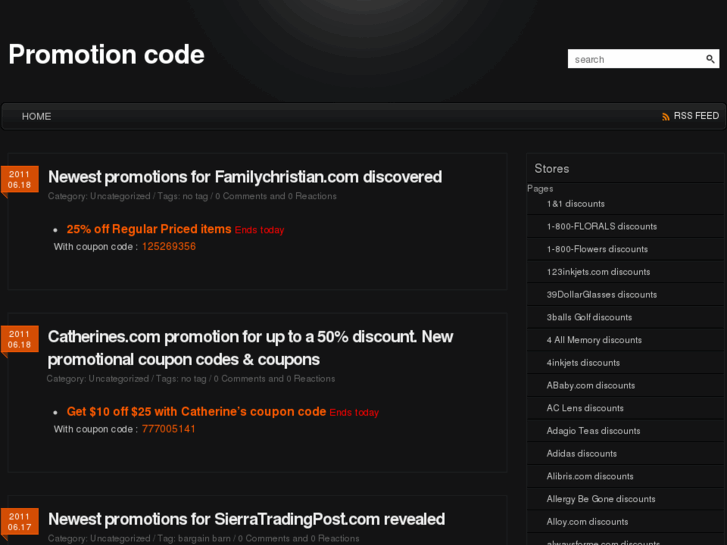Open Adagio Teas discounts page
Viewport: 727px width, 545px height.
[x=593, y=431]
